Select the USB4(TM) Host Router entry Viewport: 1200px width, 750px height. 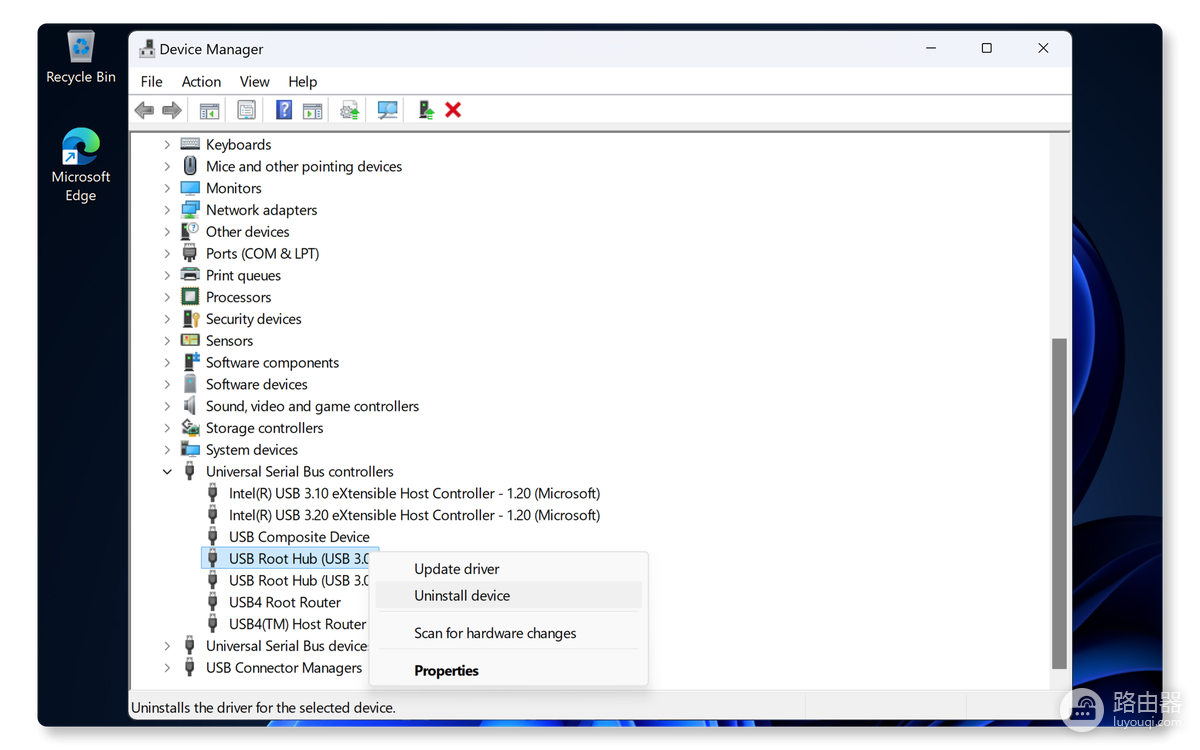point(297,624)
